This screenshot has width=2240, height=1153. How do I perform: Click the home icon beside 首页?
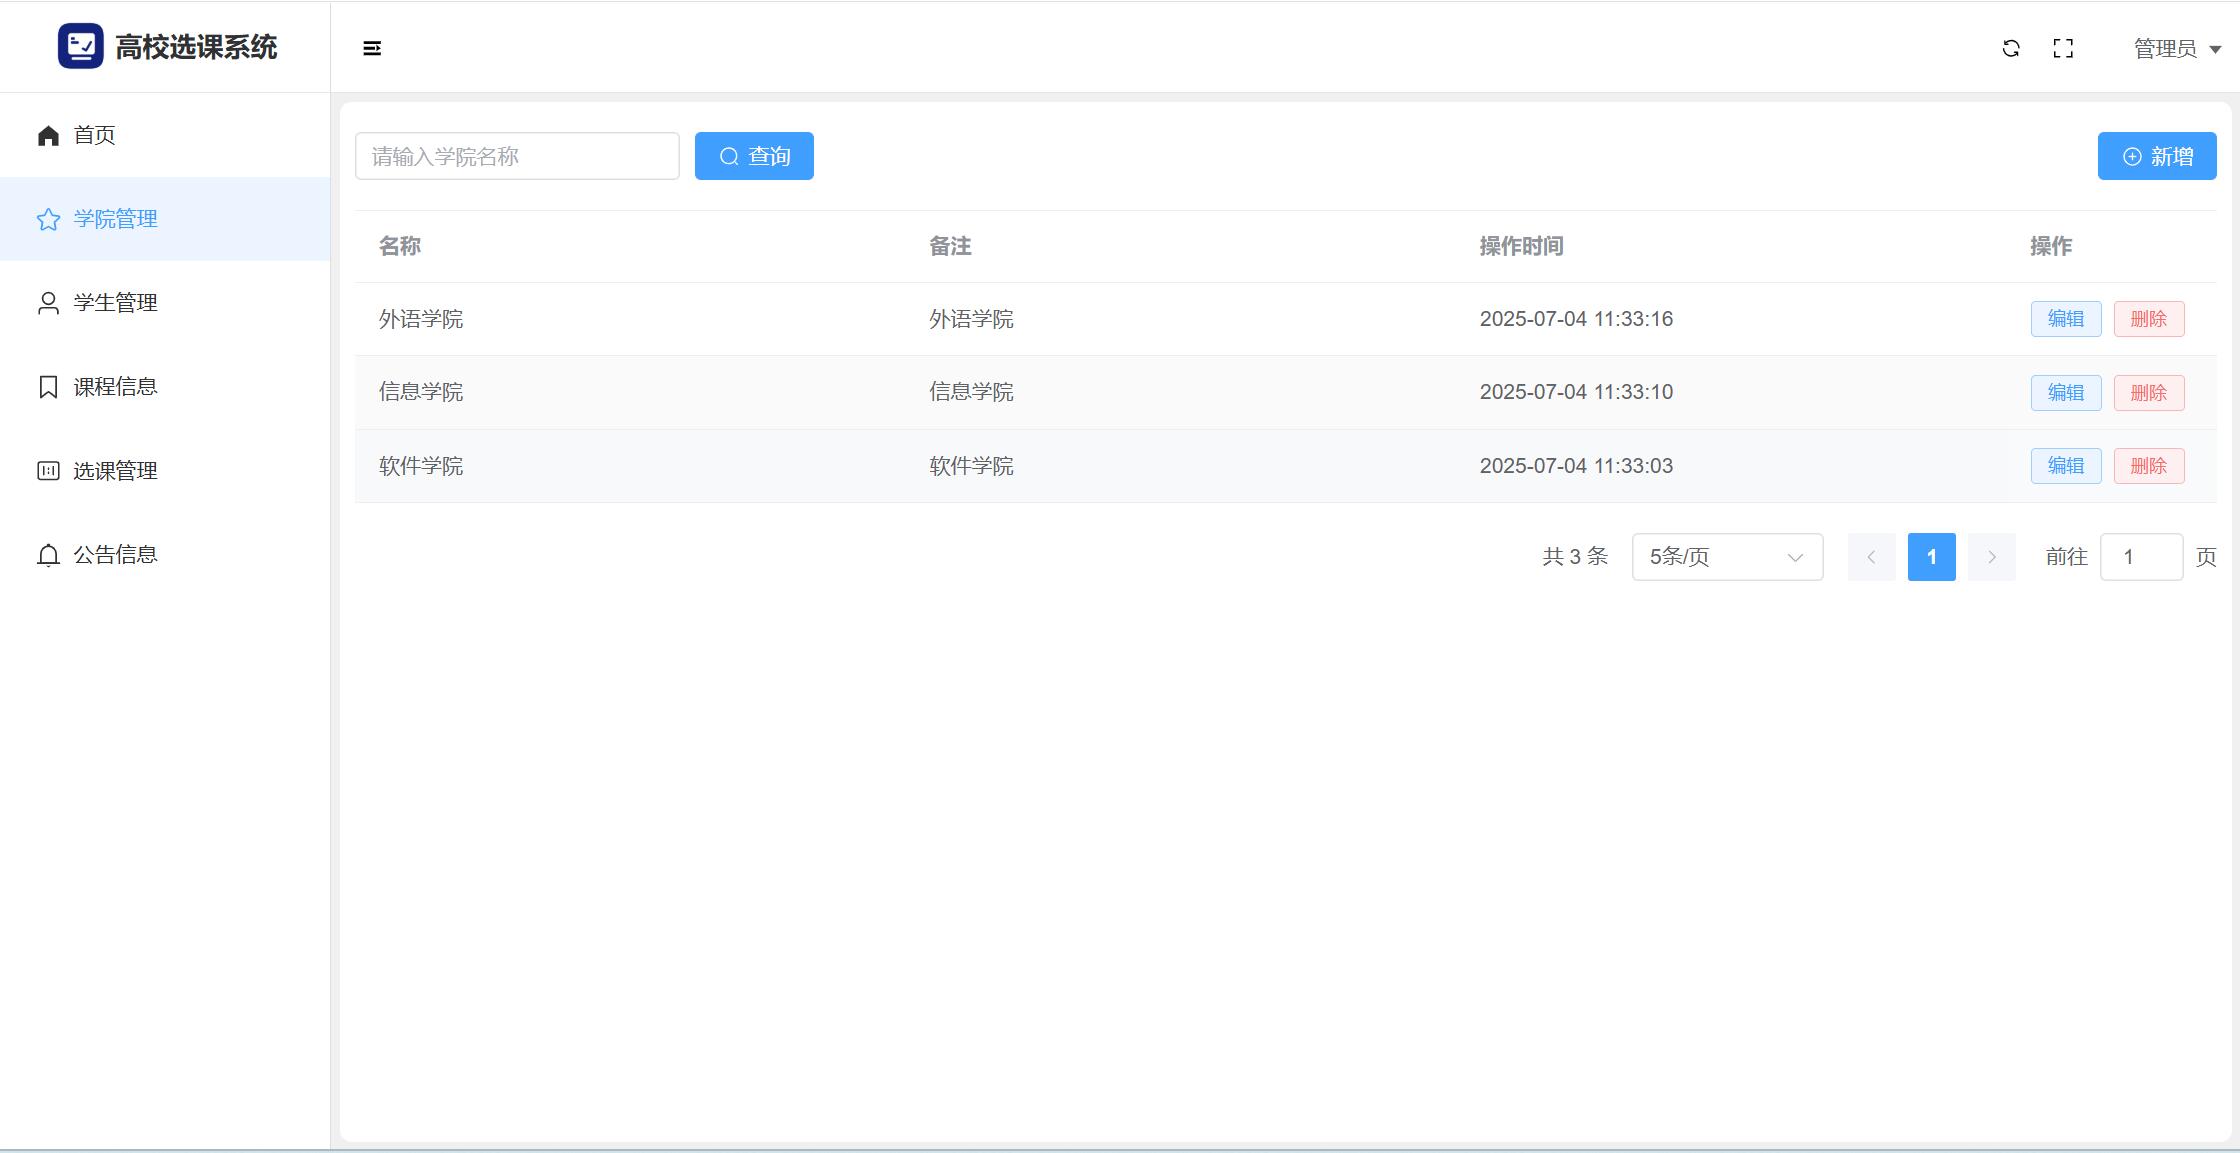click(48, 135)
